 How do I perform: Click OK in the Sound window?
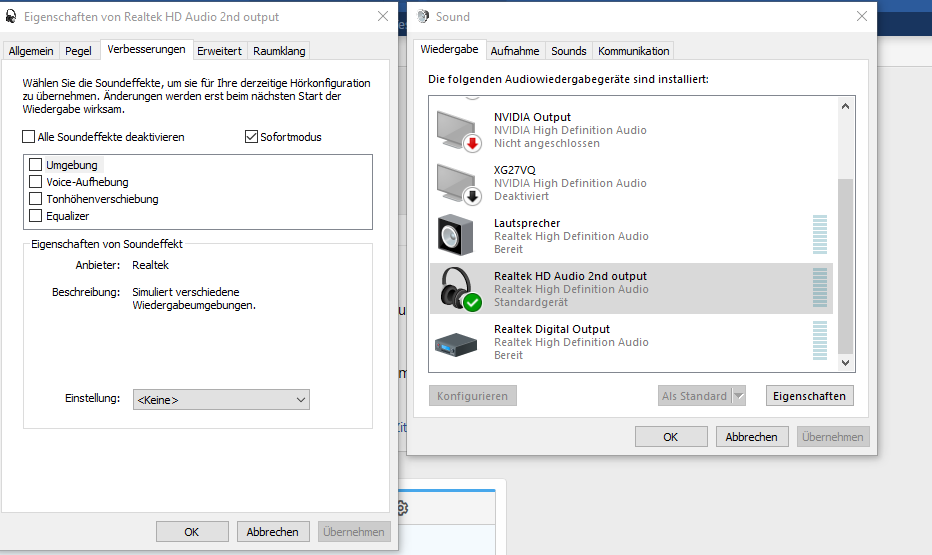point(671,437)
